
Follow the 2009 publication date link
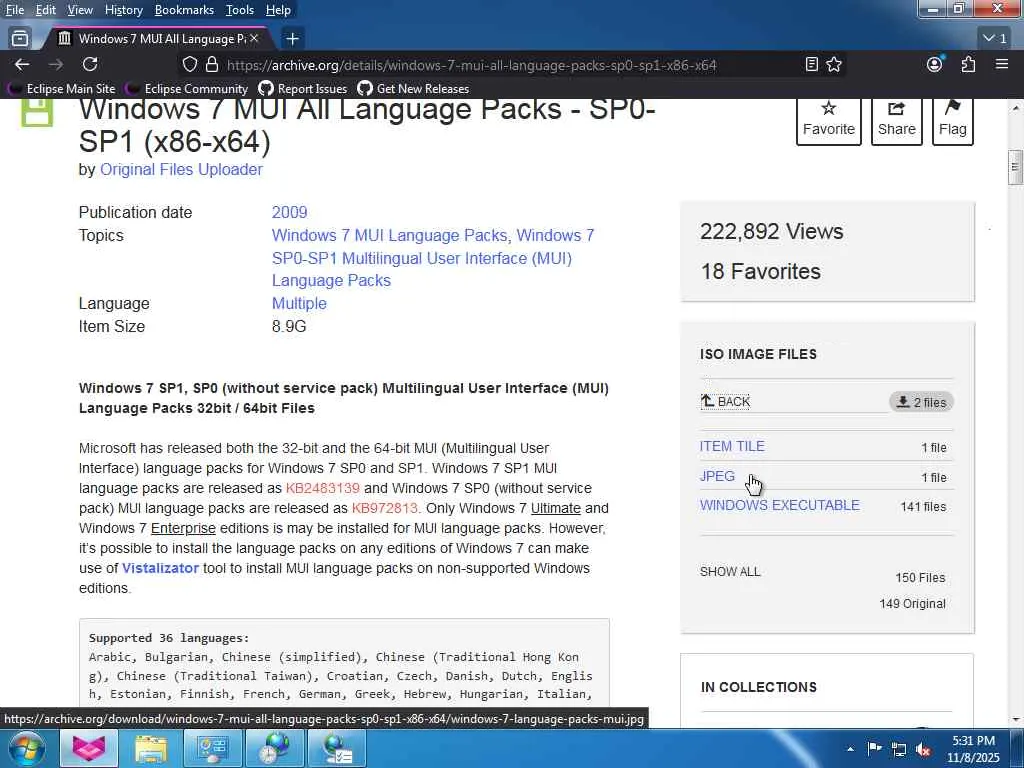click(x=289, y=212)
